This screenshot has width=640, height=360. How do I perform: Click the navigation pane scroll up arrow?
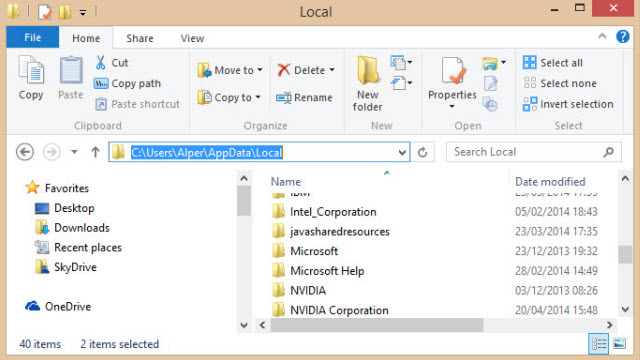coord(244,178)
